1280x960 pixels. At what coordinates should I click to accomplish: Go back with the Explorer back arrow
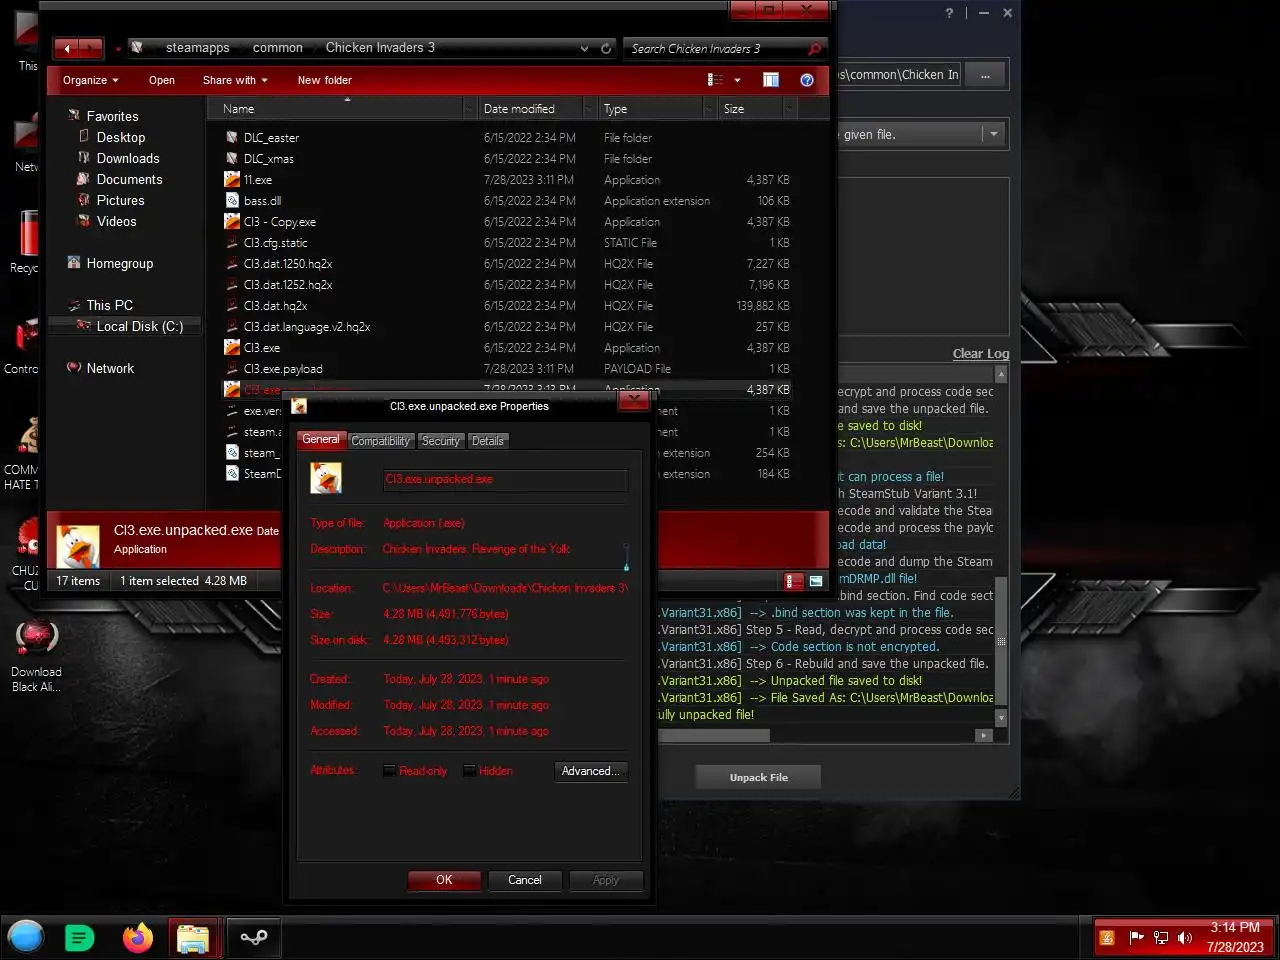click(66, 48)
